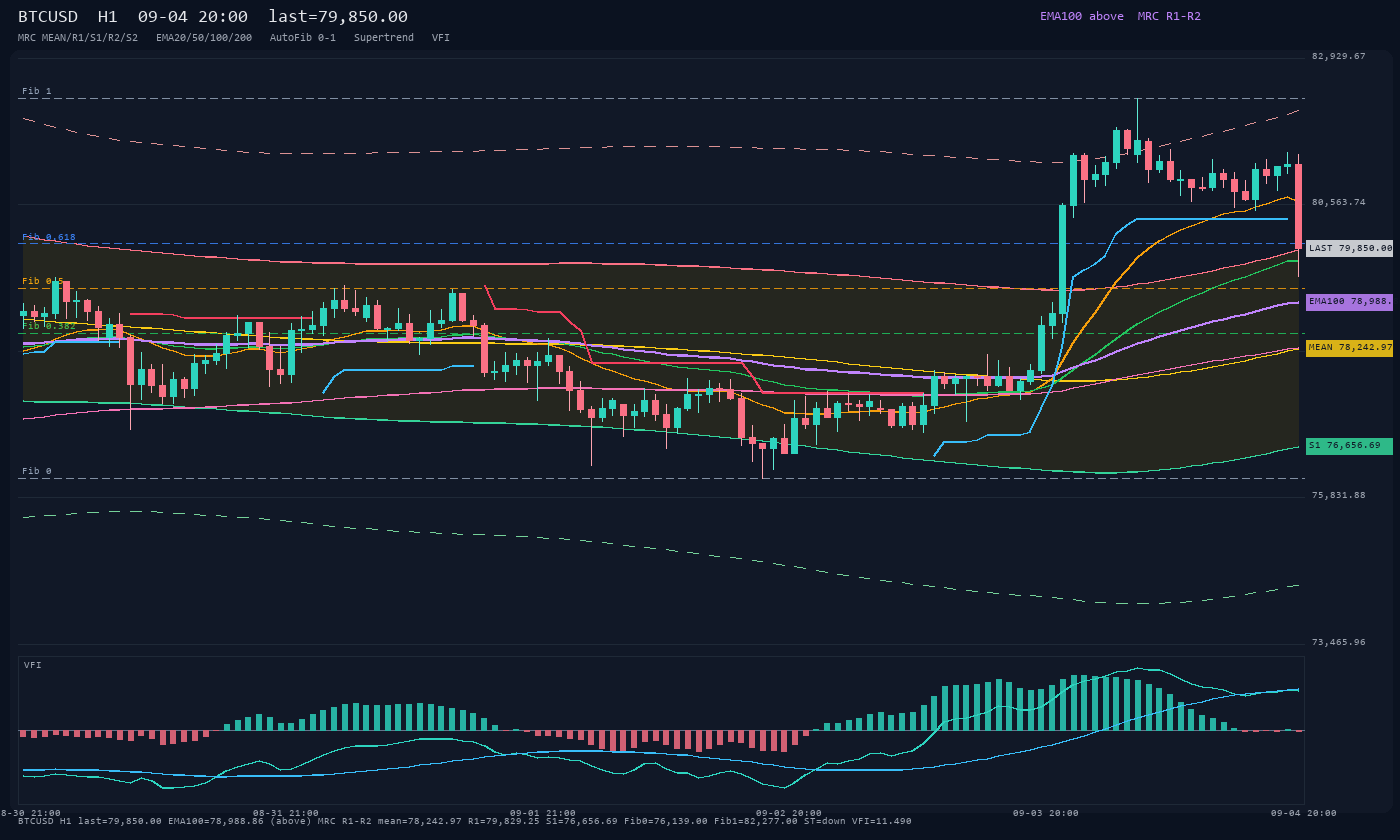Click the 'Fib 0' level label
The height and width of the screenshot is (840, 1400).
37,471
